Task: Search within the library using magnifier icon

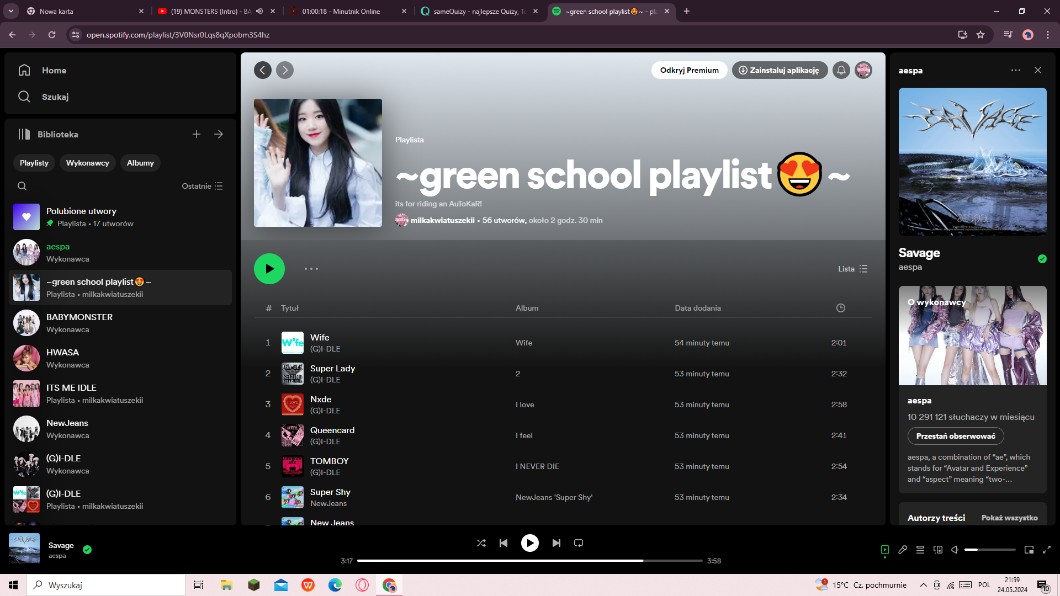Action: pos(22,186)
